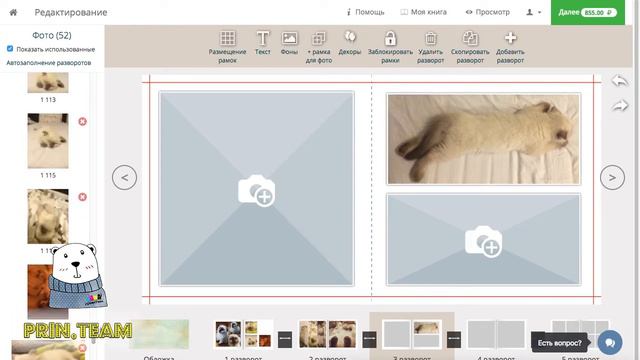Add a photo frame with + рамка для фото
The image size is (640, 360).
[319, 47]
